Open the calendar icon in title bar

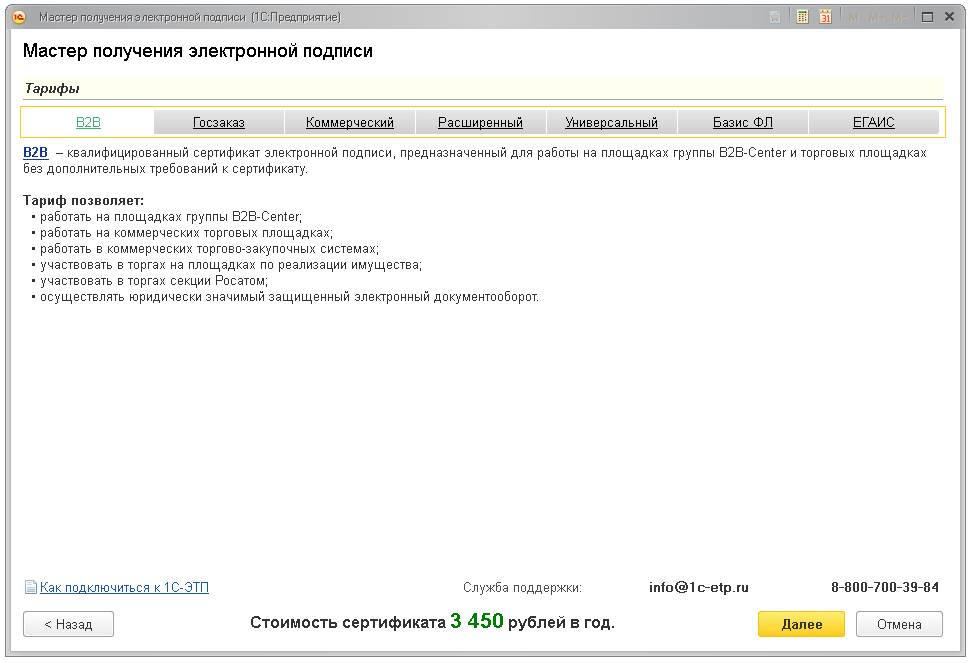pos(825,17)
